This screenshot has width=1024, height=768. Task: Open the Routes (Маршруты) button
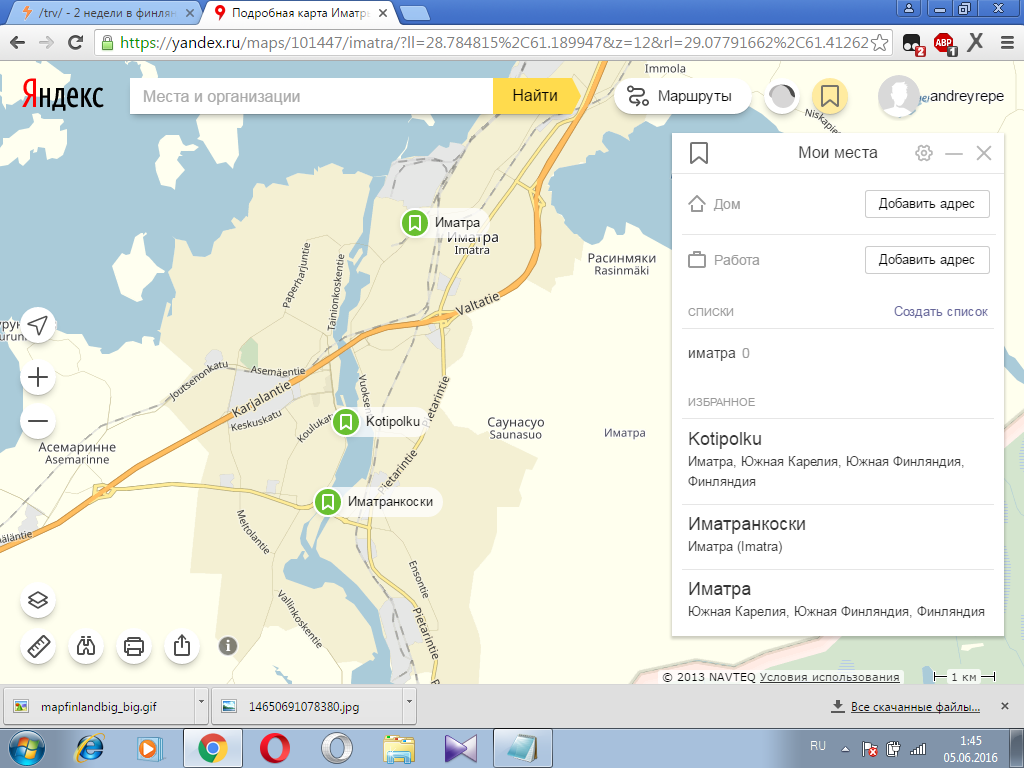(x=682, y=97)
